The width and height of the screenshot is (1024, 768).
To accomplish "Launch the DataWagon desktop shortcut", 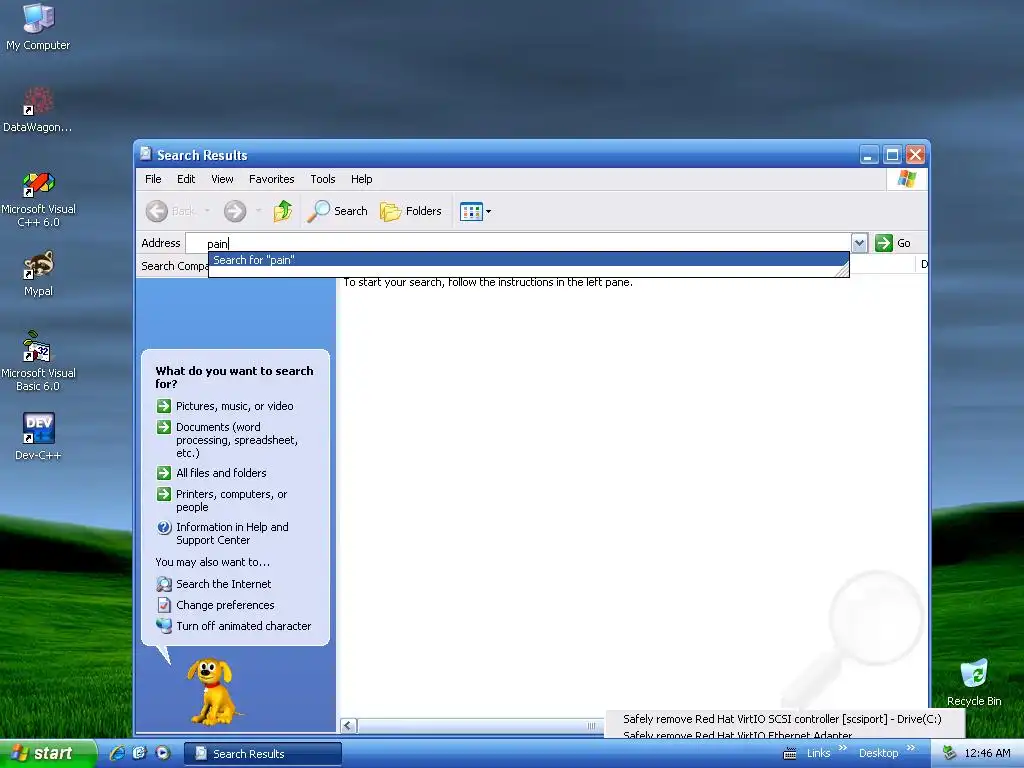I will point(38,108).
